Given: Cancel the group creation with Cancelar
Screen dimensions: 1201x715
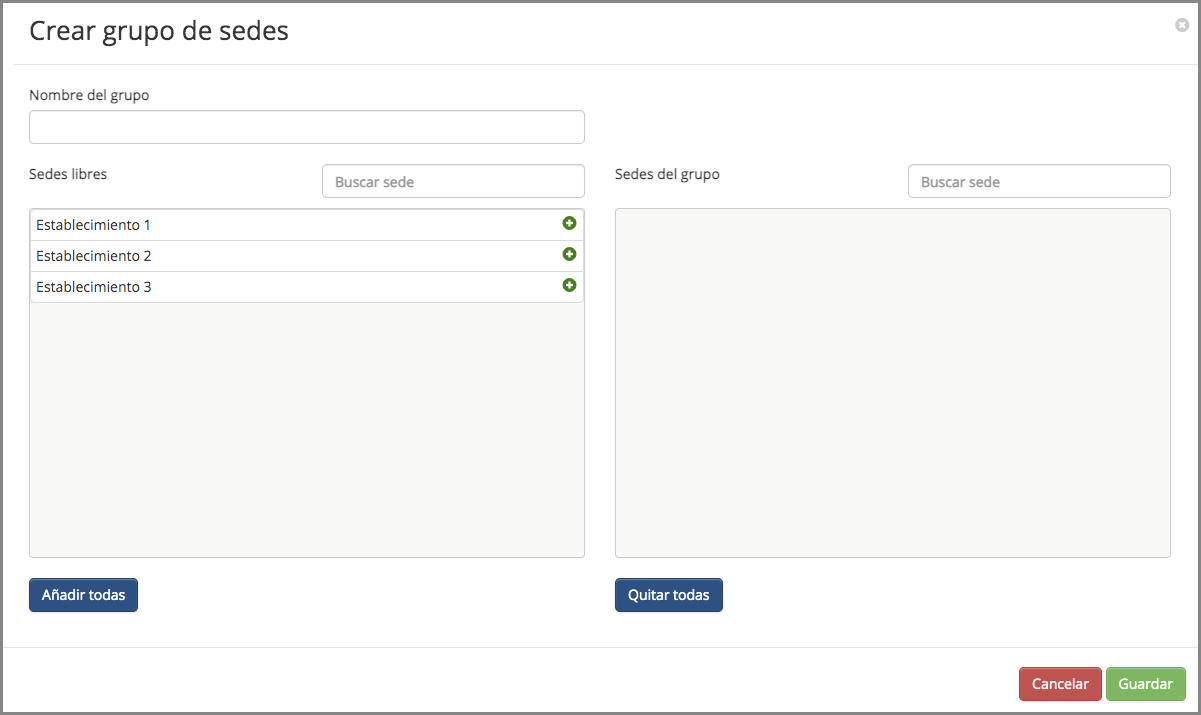Looking at the screenshot, I should (1059, 684).
